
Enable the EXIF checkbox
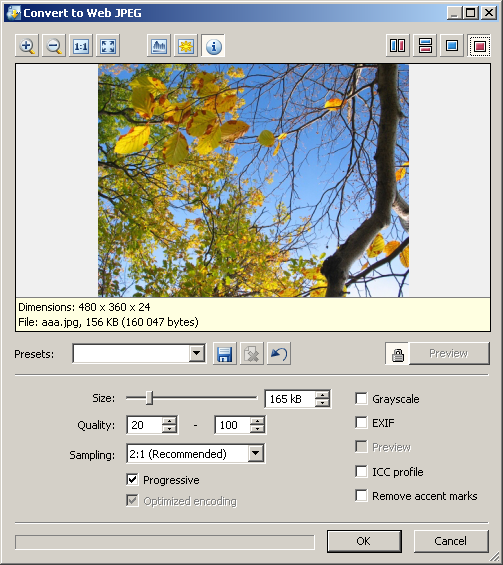tap(361, 422)
